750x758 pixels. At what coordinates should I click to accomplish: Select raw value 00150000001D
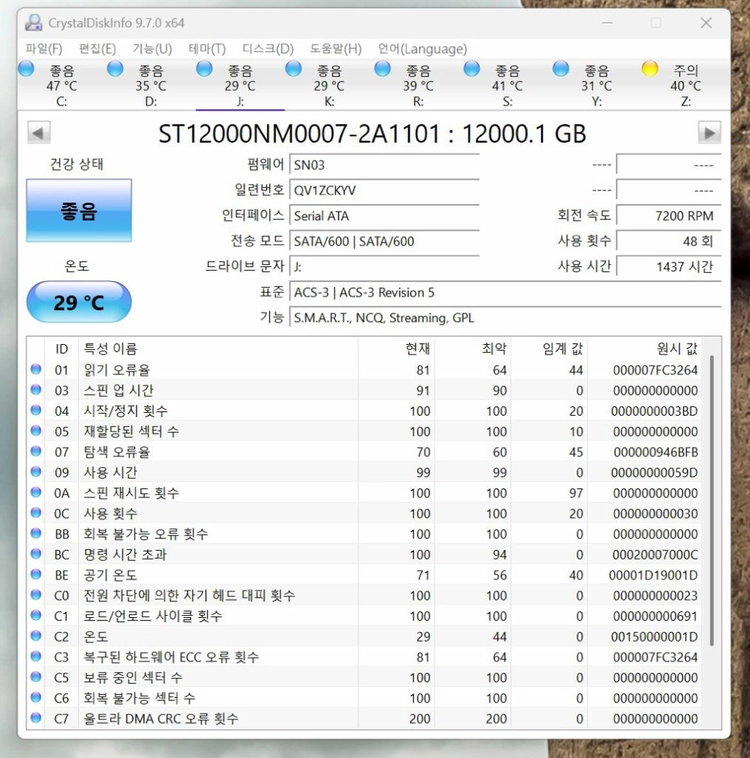654,637
